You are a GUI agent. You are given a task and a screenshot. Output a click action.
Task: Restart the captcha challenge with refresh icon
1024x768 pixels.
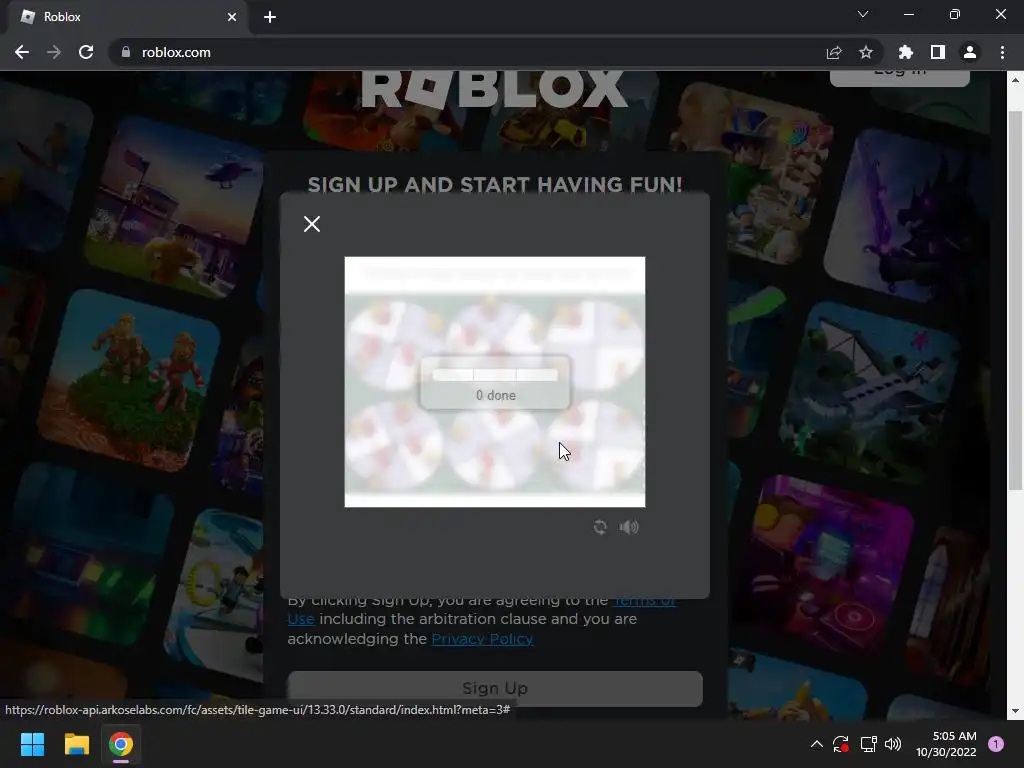click(x=600, y=527)
